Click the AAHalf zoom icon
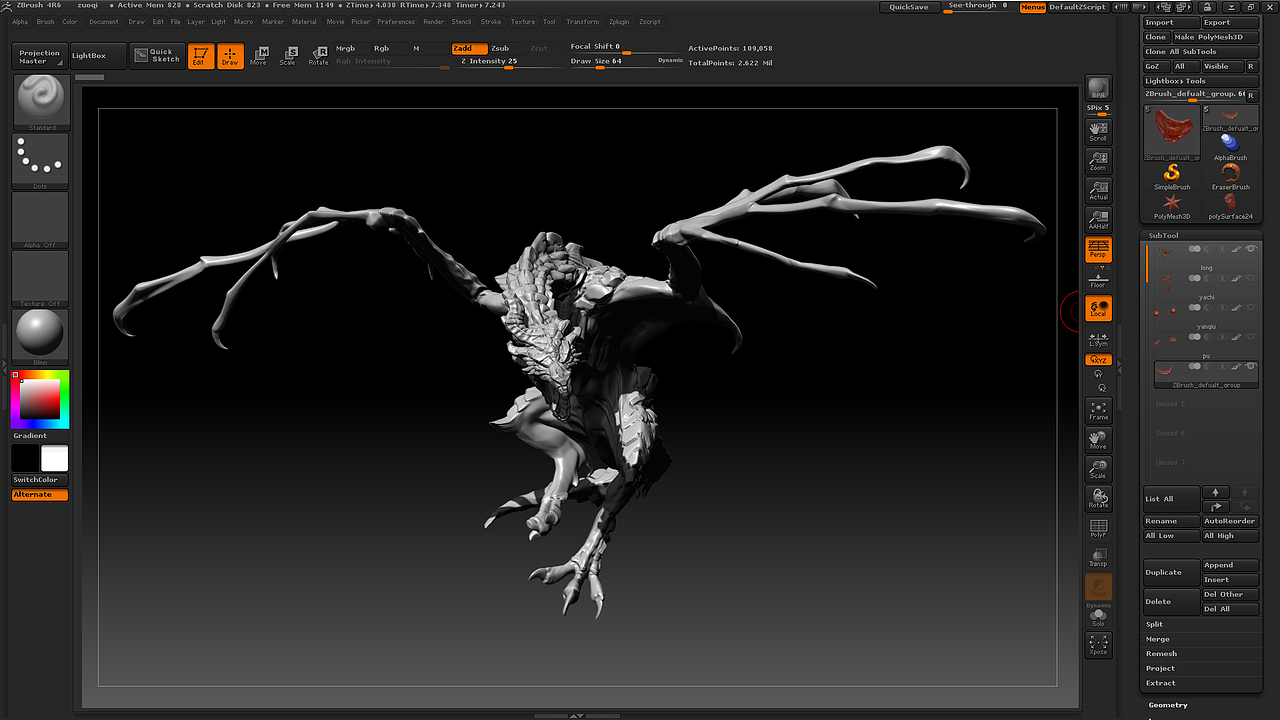Image resolution: width=1280 pixels, height=720 pixels. (1098, 220)
